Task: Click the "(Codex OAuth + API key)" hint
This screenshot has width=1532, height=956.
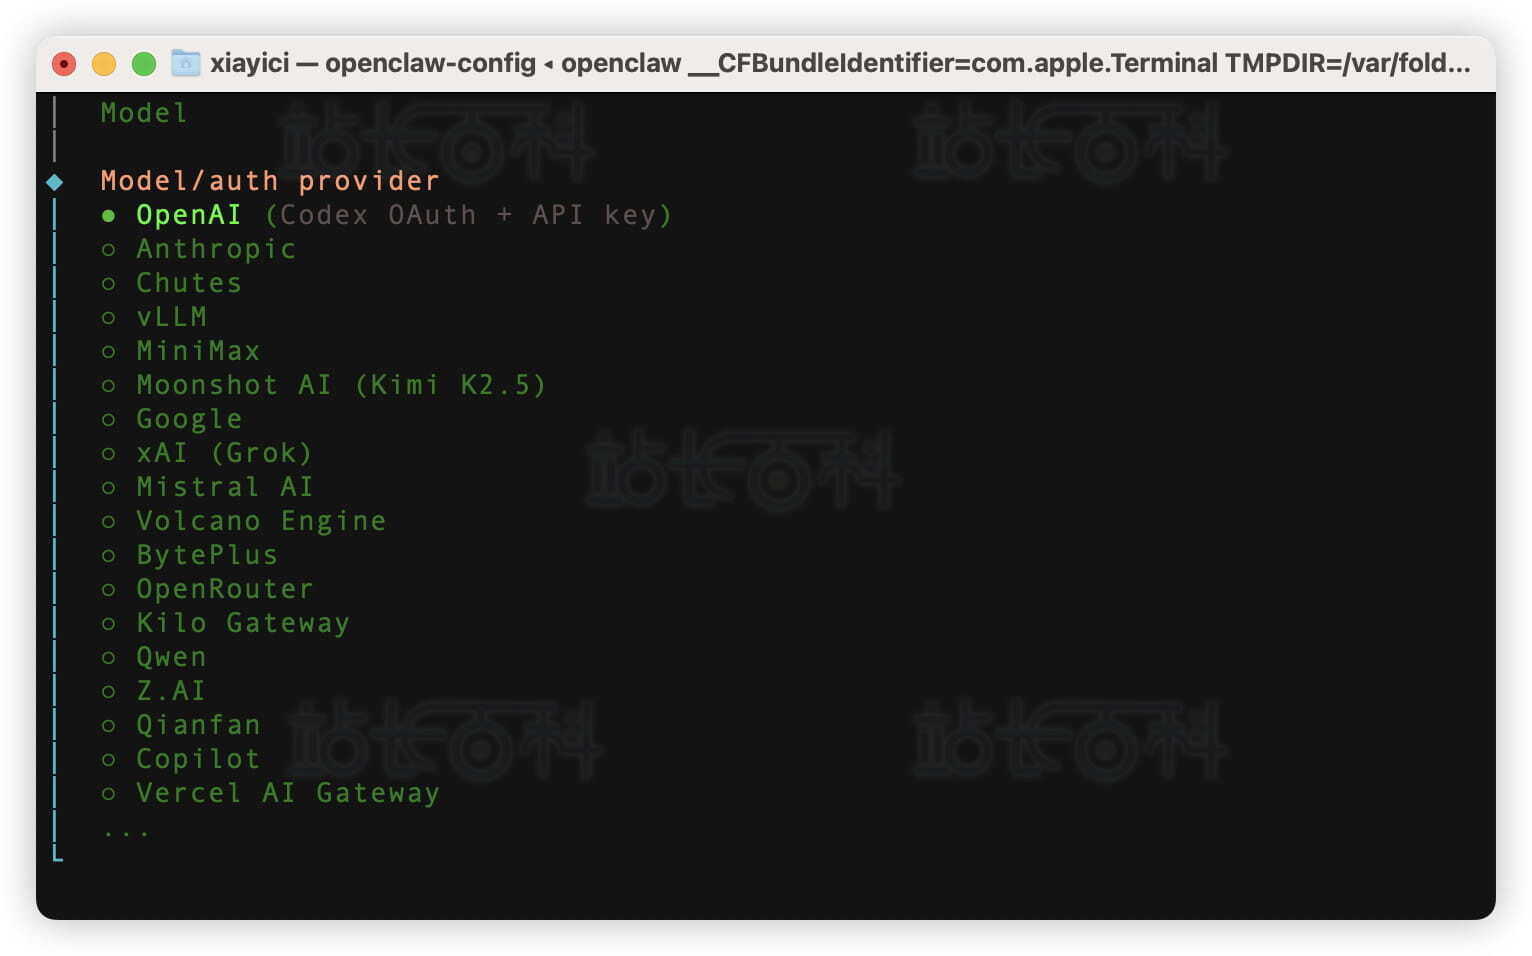Action: point(468,215)
